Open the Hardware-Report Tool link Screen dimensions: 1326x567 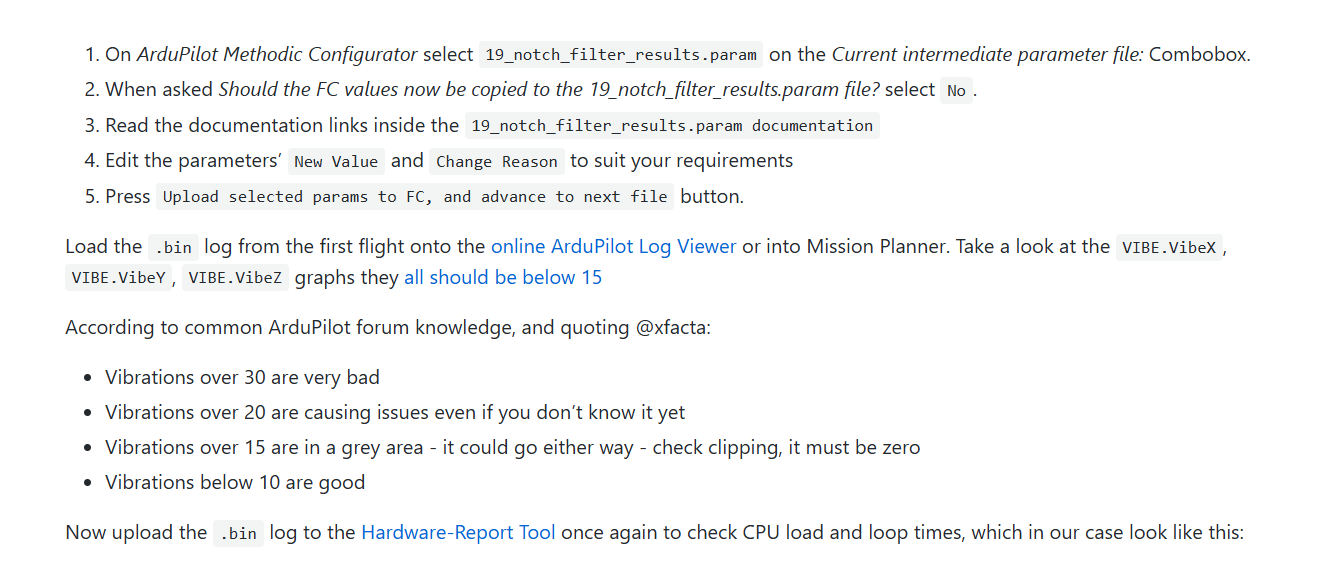click(x=458, y=532)
